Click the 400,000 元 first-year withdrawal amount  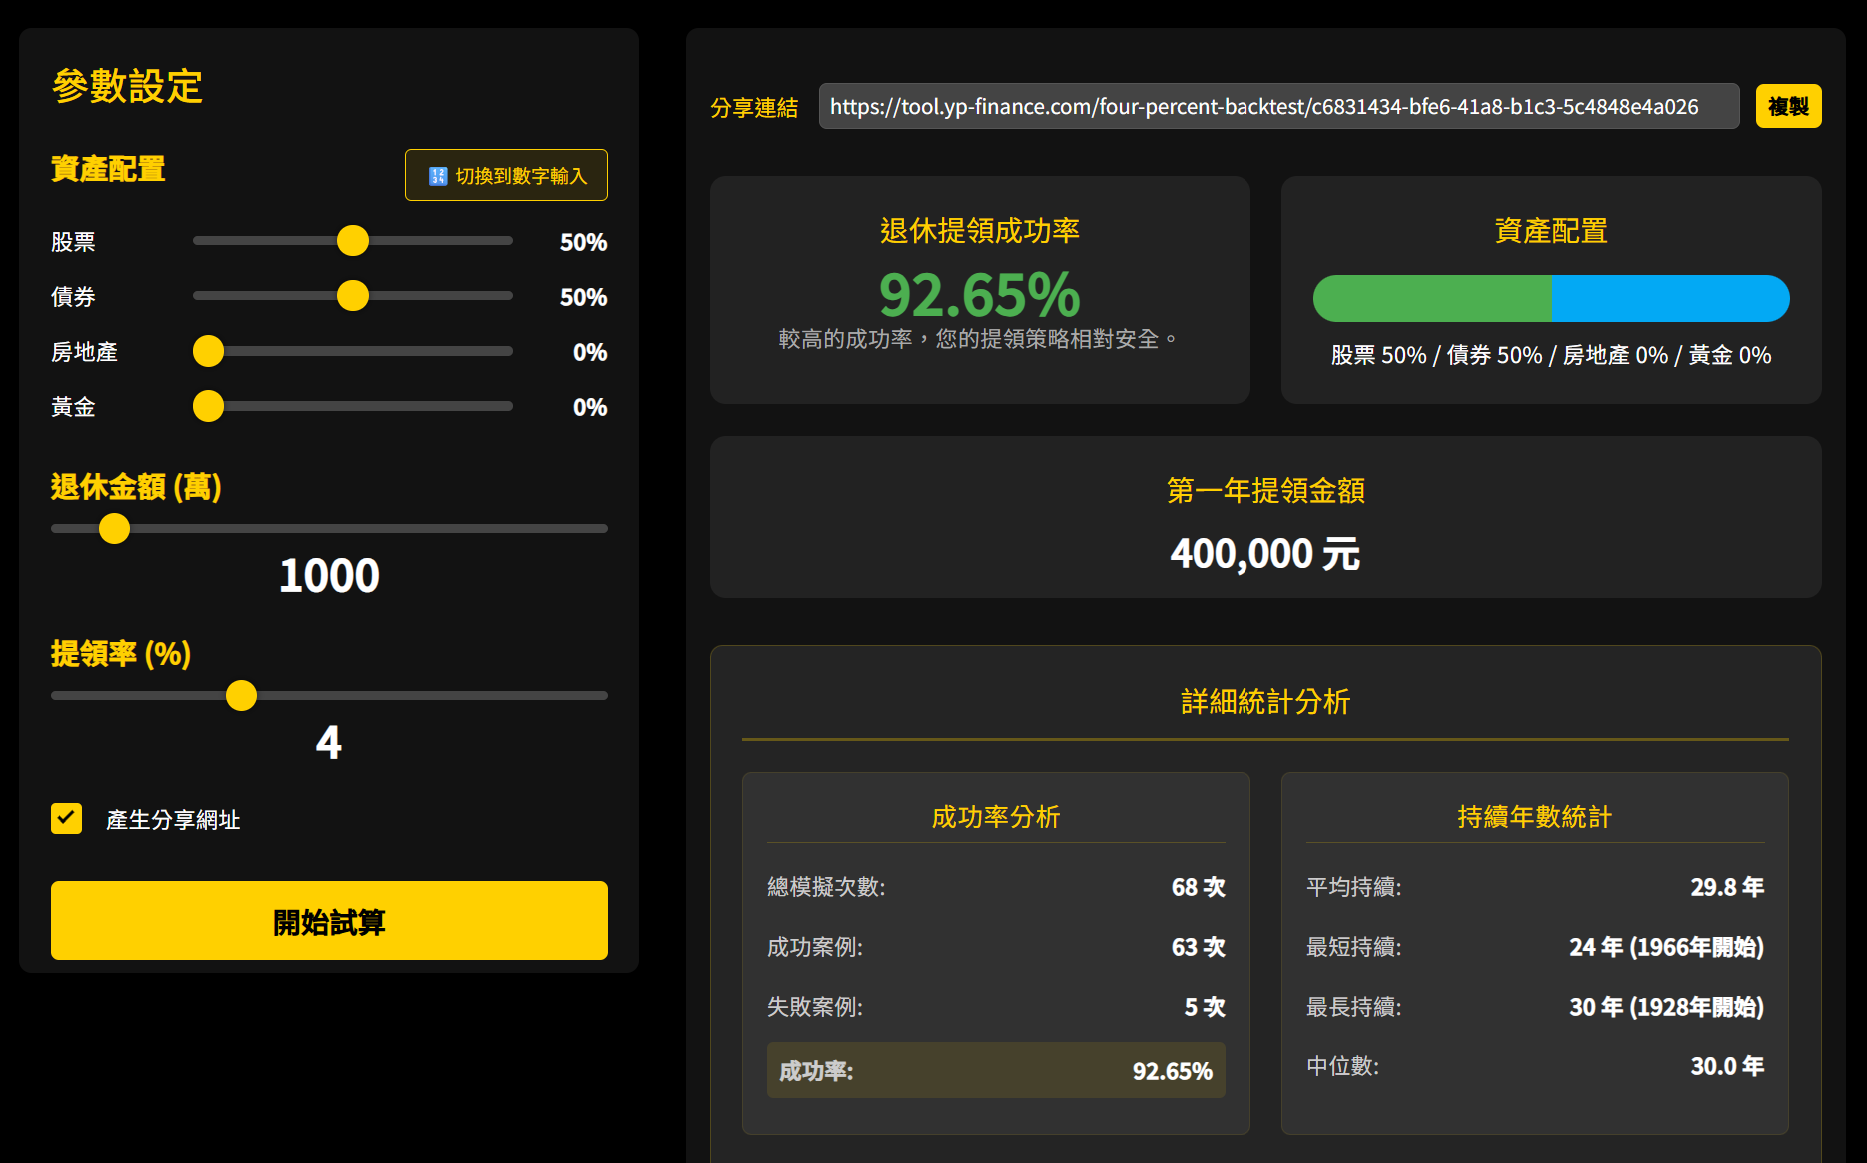point(1265,553)
